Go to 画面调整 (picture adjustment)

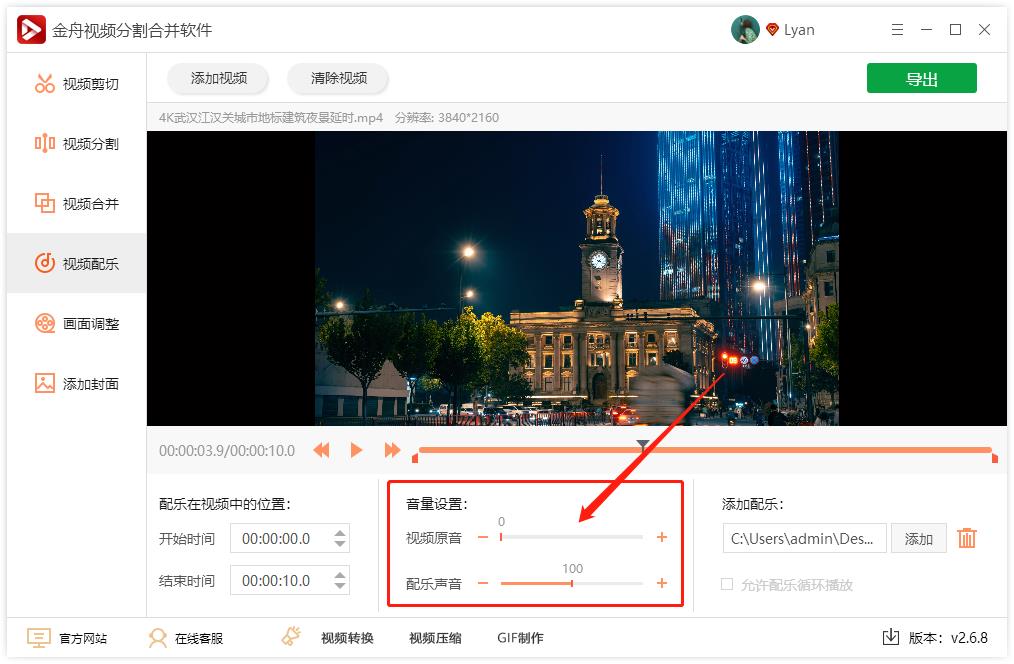tap(76, 323)
